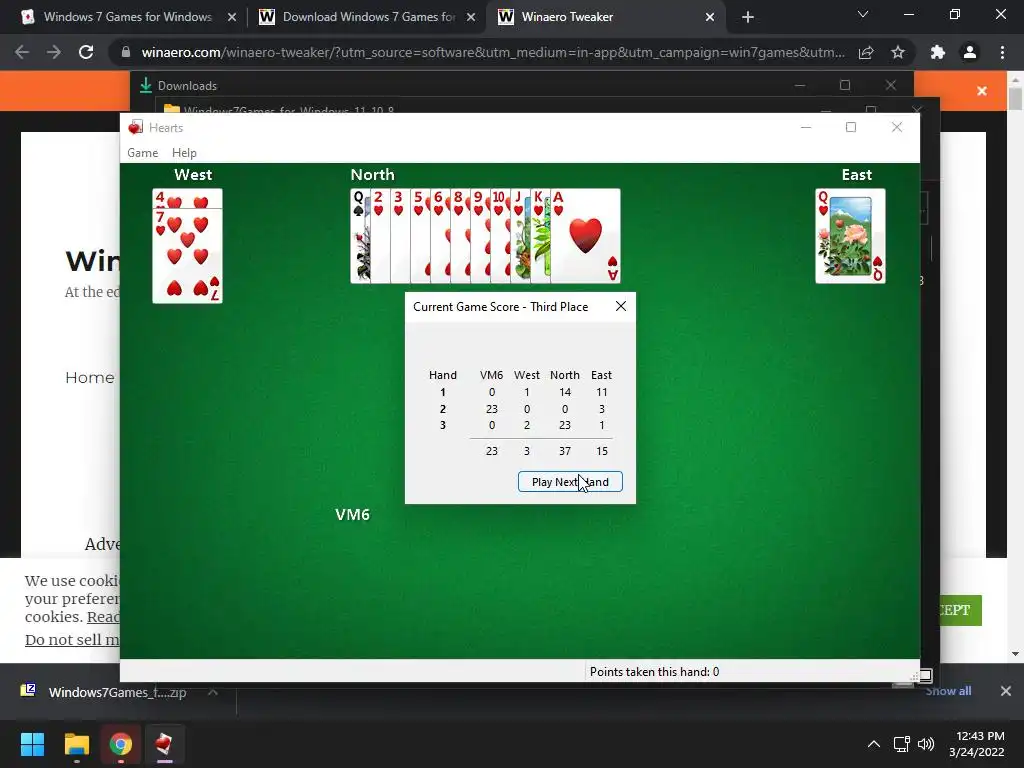
Task: Click Hearts game icon in taskbar
Action: pos(164,744)
